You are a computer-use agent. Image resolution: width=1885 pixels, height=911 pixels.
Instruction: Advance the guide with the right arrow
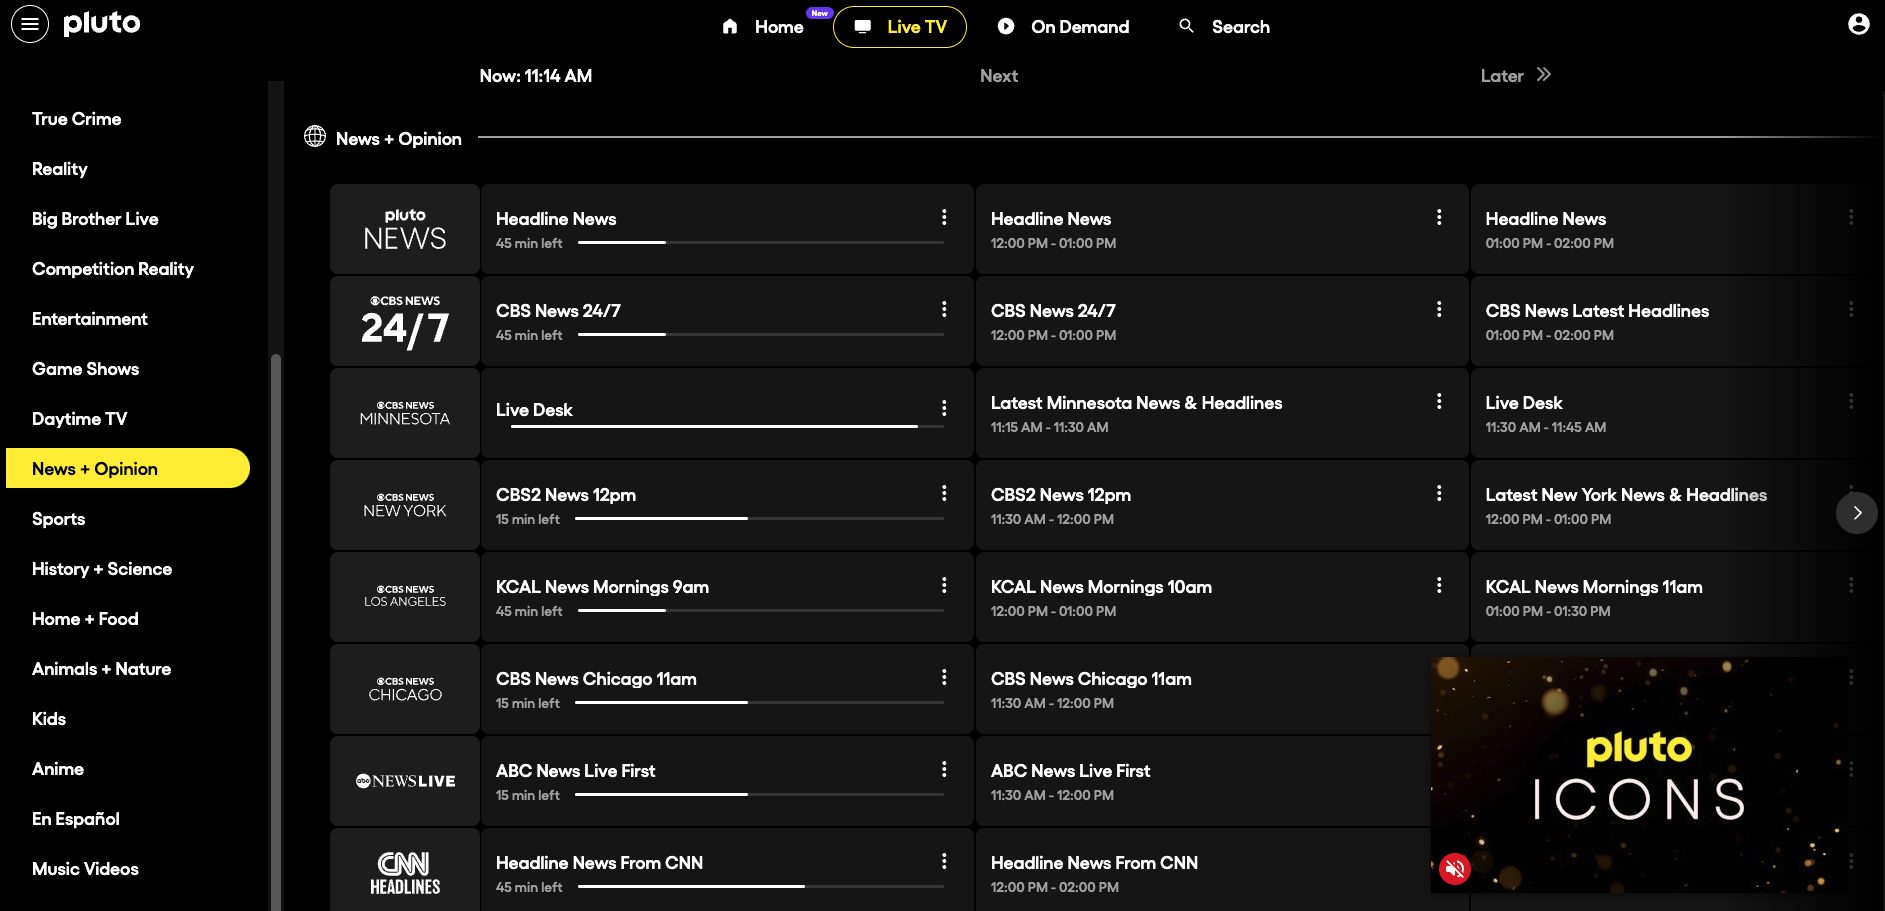(1857, 513)
